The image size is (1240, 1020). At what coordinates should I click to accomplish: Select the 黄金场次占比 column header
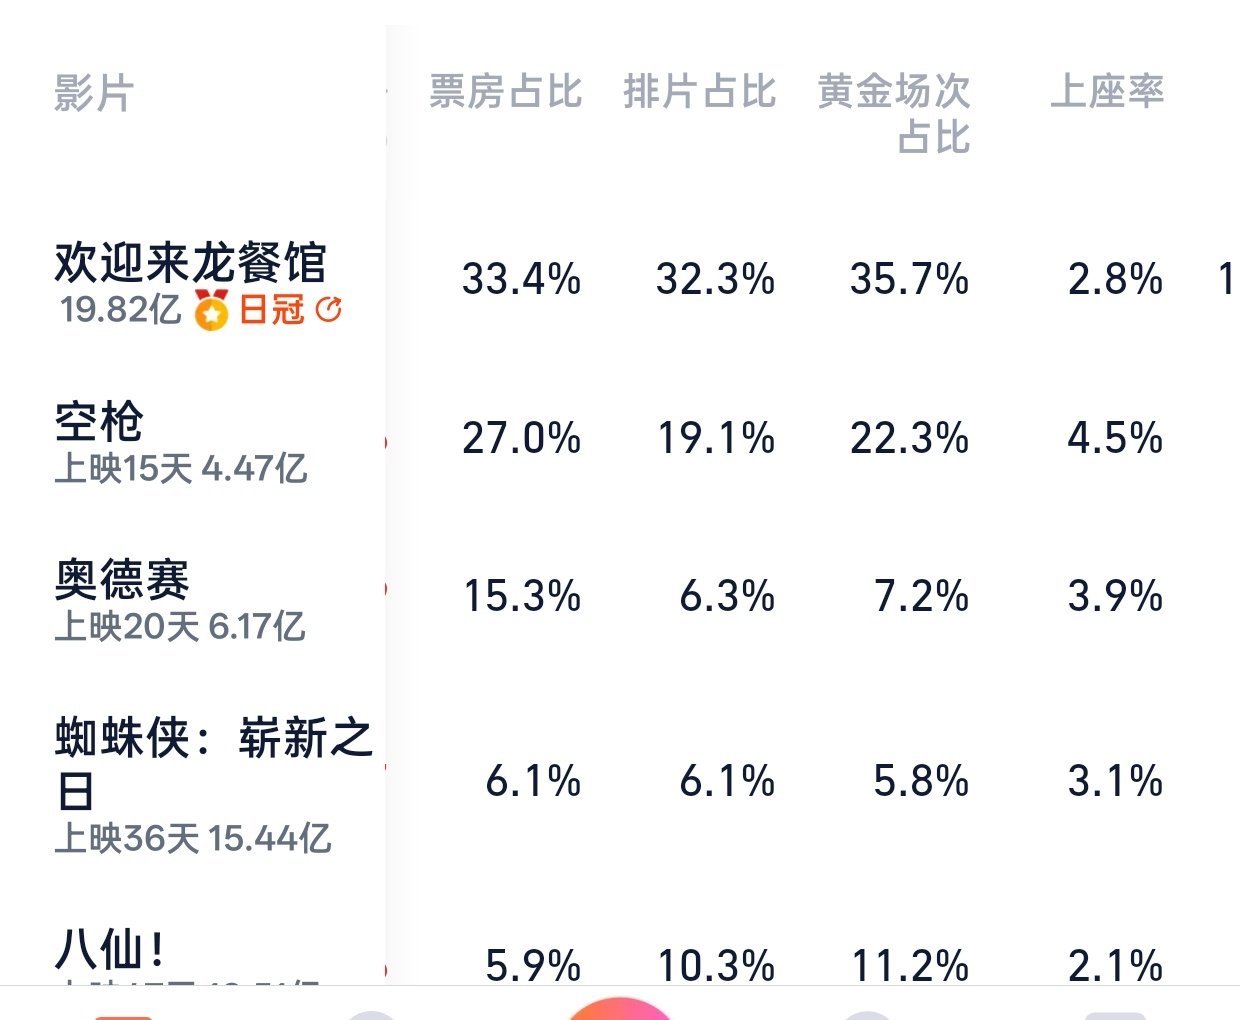[894, 114]
